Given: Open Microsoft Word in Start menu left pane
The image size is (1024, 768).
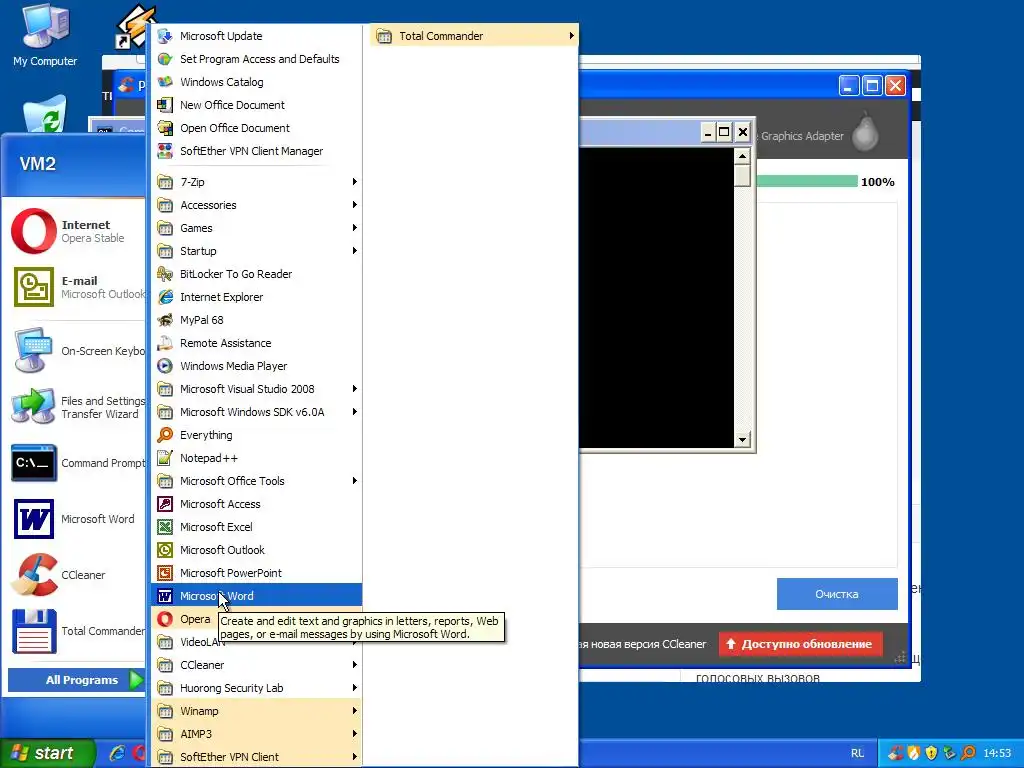Looking at the screenshot, I should click(77, 519).
